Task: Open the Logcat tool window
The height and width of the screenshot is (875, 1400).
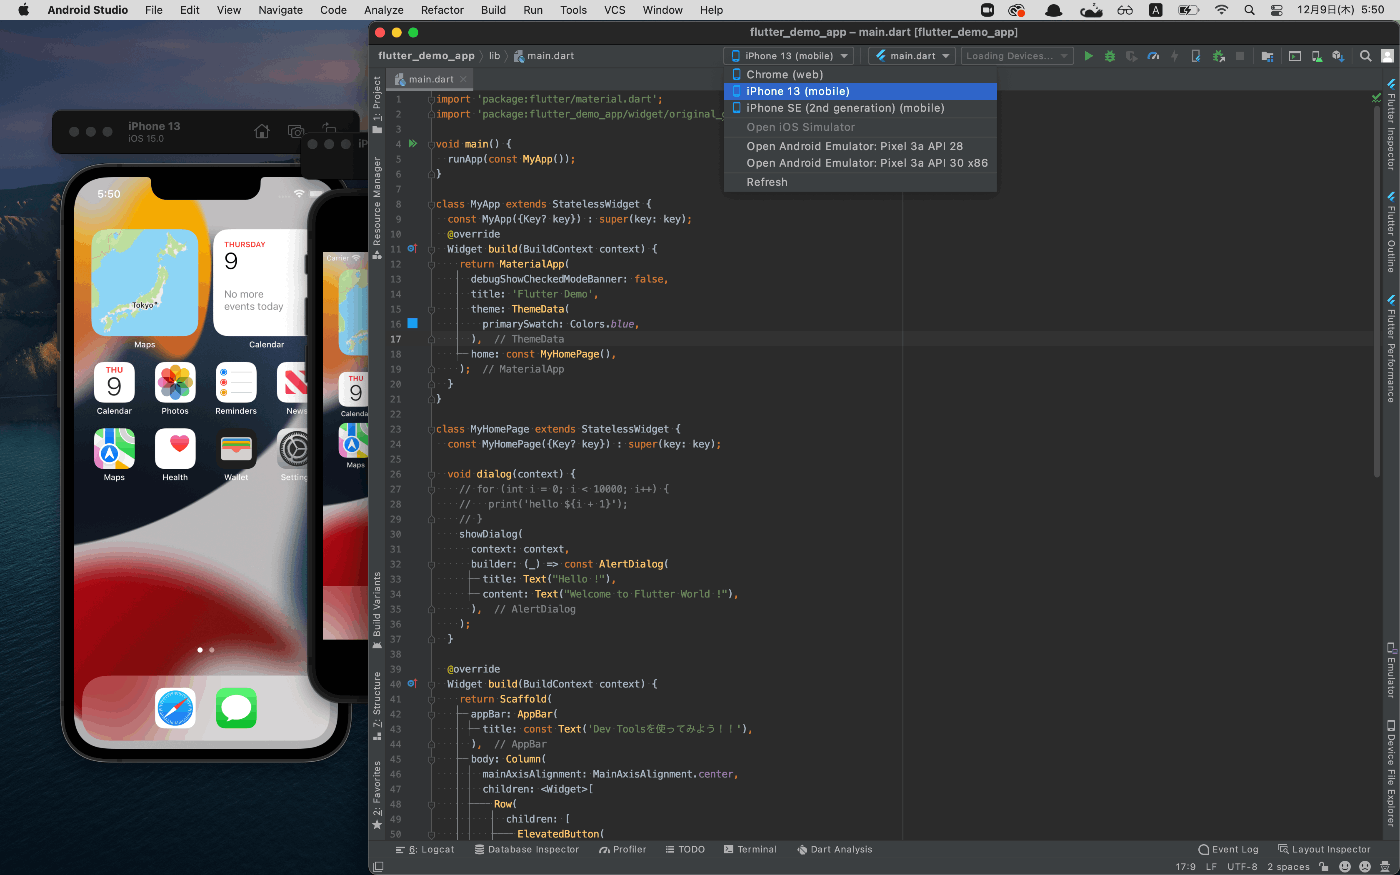Action: pyautogui.click(x=425, y=850)
